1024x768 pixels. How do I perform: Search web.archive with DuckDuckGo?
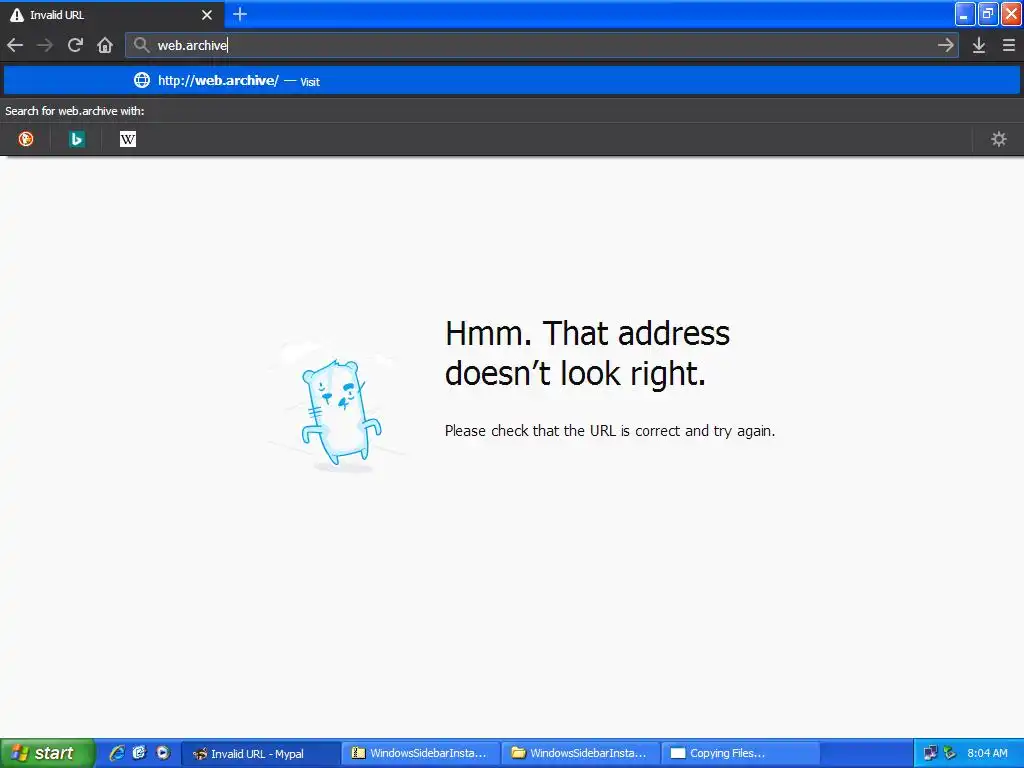pos(25,138)
